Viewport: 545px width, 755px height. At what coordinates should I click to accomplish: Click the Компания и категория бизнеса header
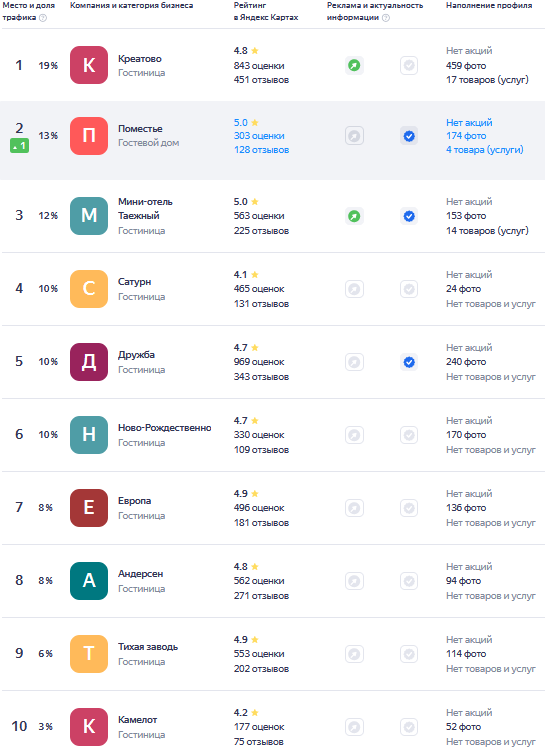click(x=131, y=5)
